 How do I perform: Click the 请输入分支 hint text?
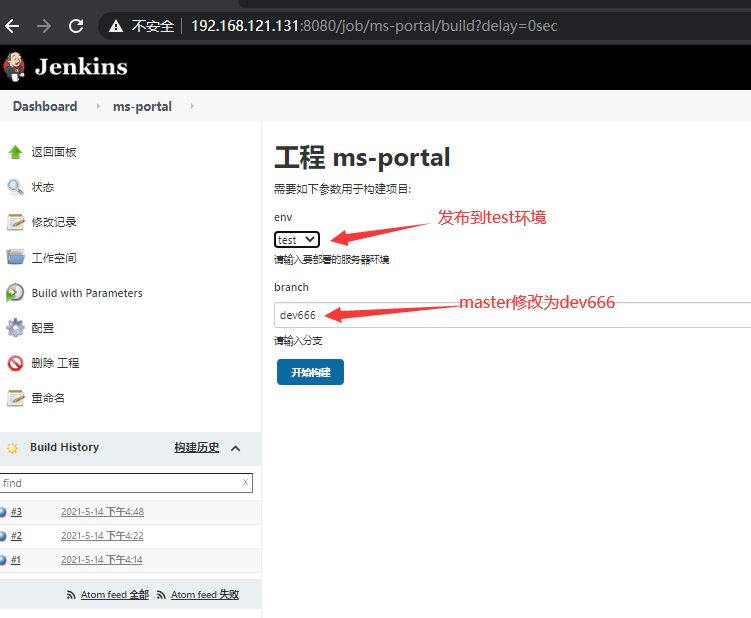pyautogui.click(x=298, y=341)
